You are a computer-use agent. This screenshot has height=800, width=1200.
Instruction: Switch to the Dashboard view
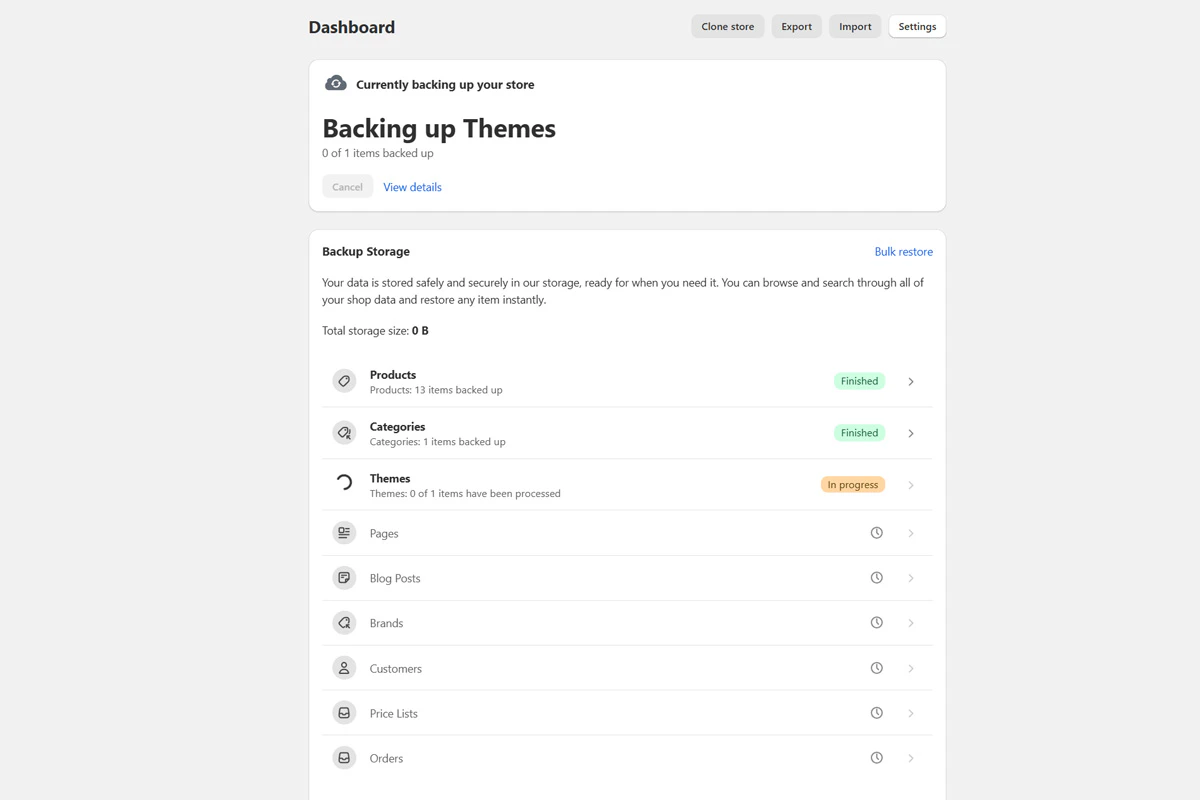click(x=351, y=27)
